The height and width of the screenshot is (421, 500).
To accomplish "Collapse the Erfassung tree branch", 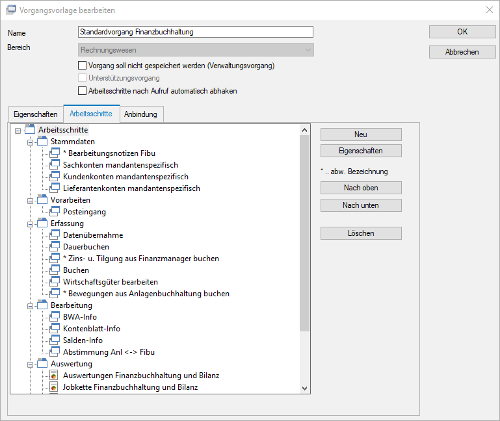I will tap(30, 224).
